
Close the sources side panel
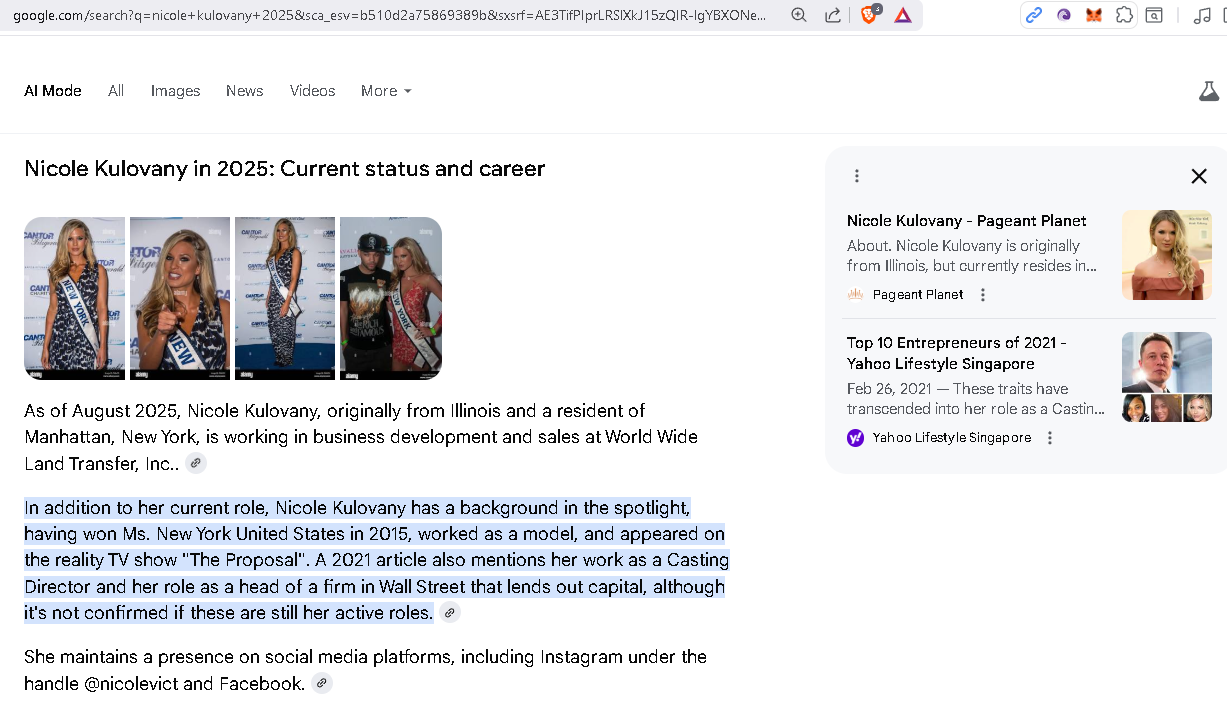[1199, 176]
